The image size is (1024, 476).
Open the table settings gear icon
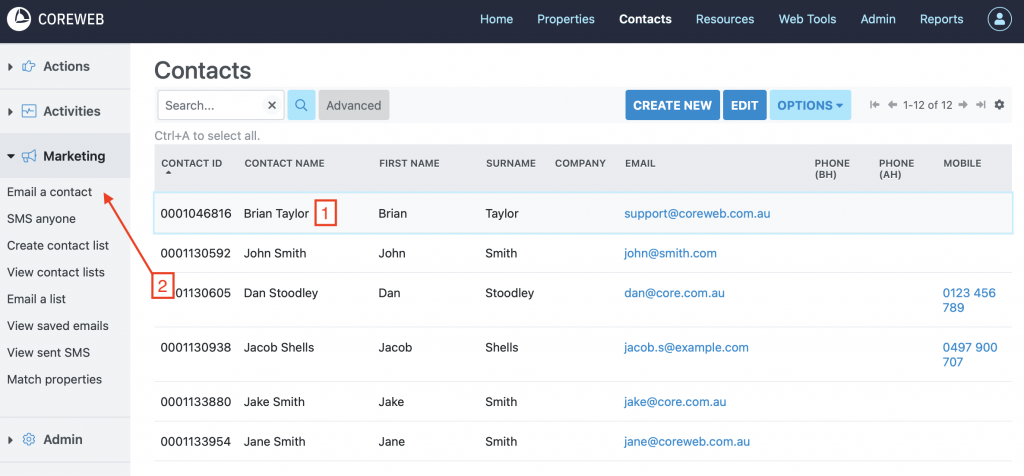tap(999, 105)
